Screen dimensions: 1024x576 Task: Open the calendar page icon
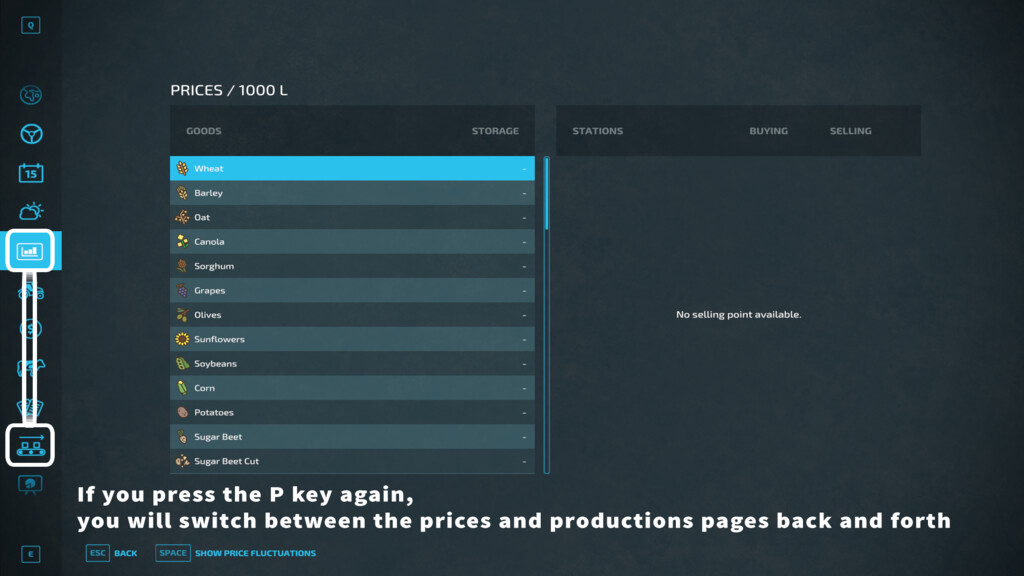point(31,173)
